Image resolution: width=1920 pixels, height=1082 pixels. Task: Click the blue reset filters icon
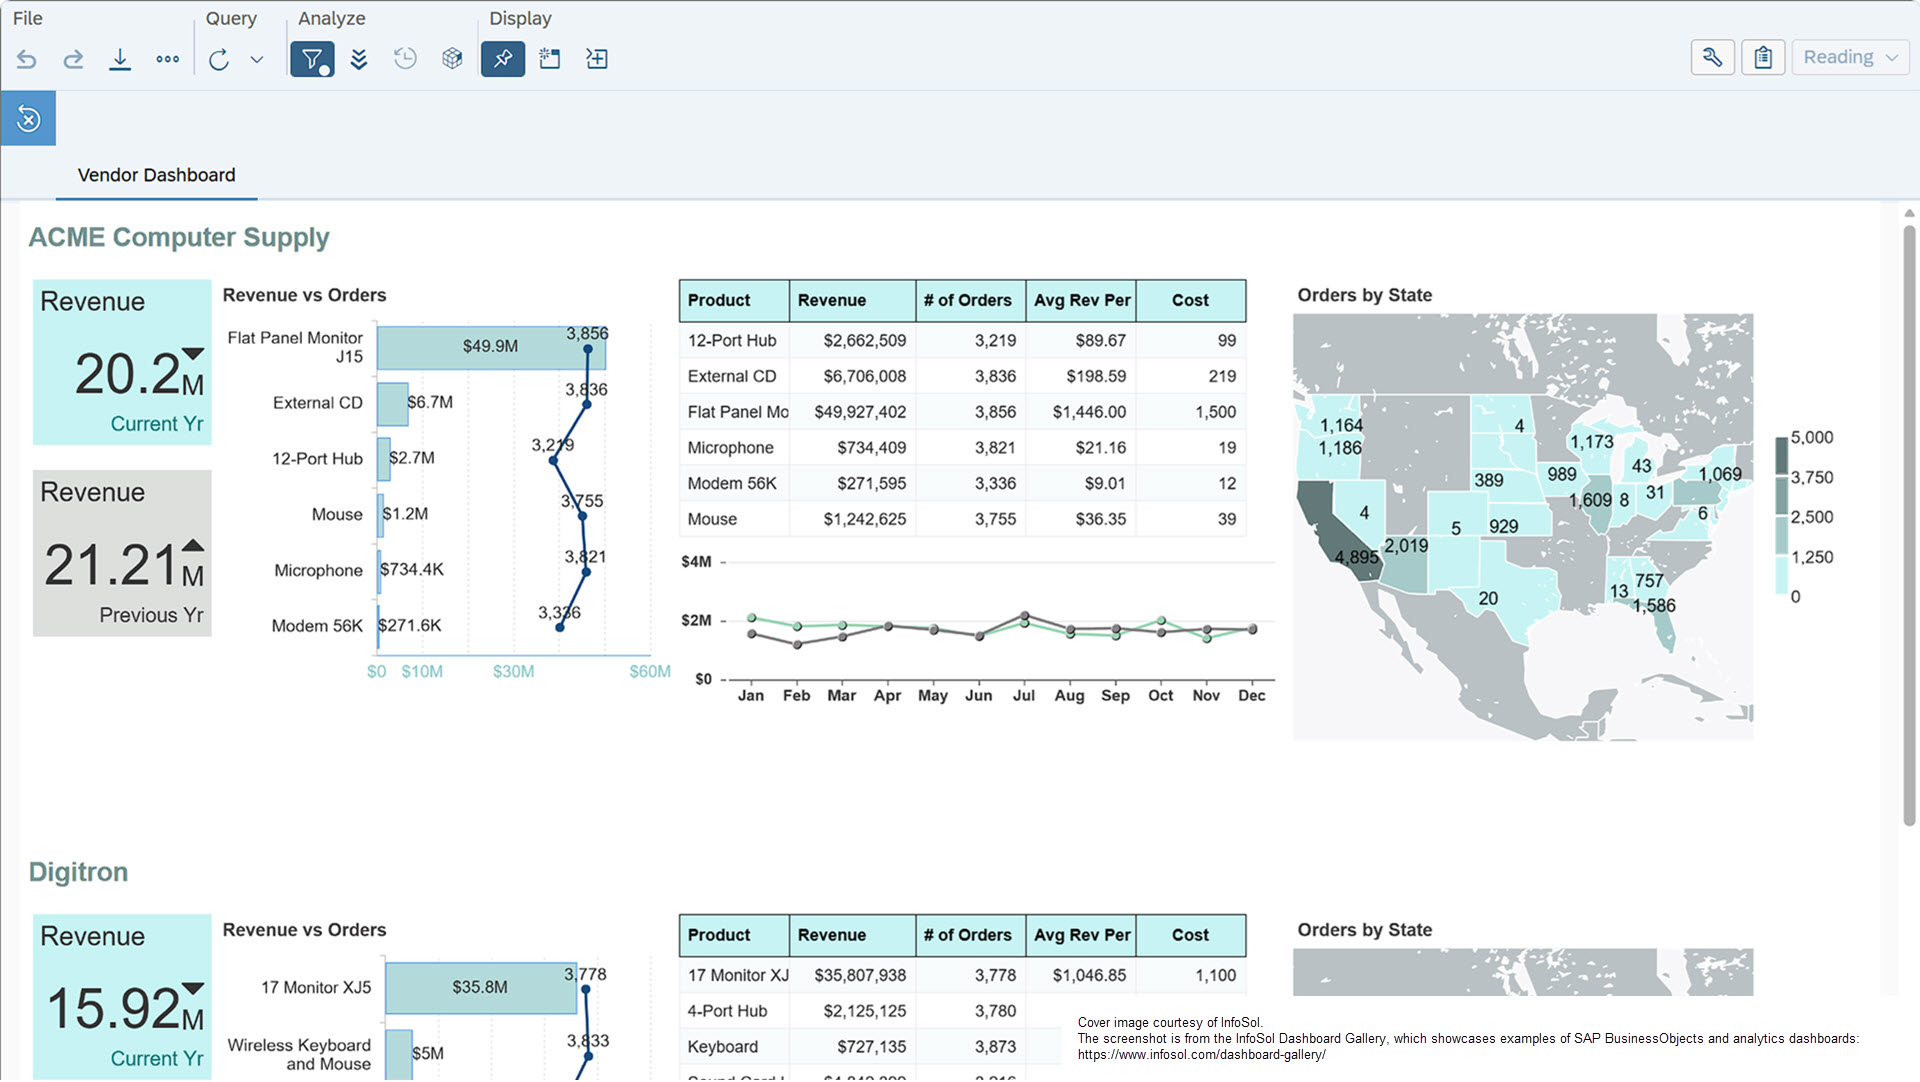click(28, 119)
